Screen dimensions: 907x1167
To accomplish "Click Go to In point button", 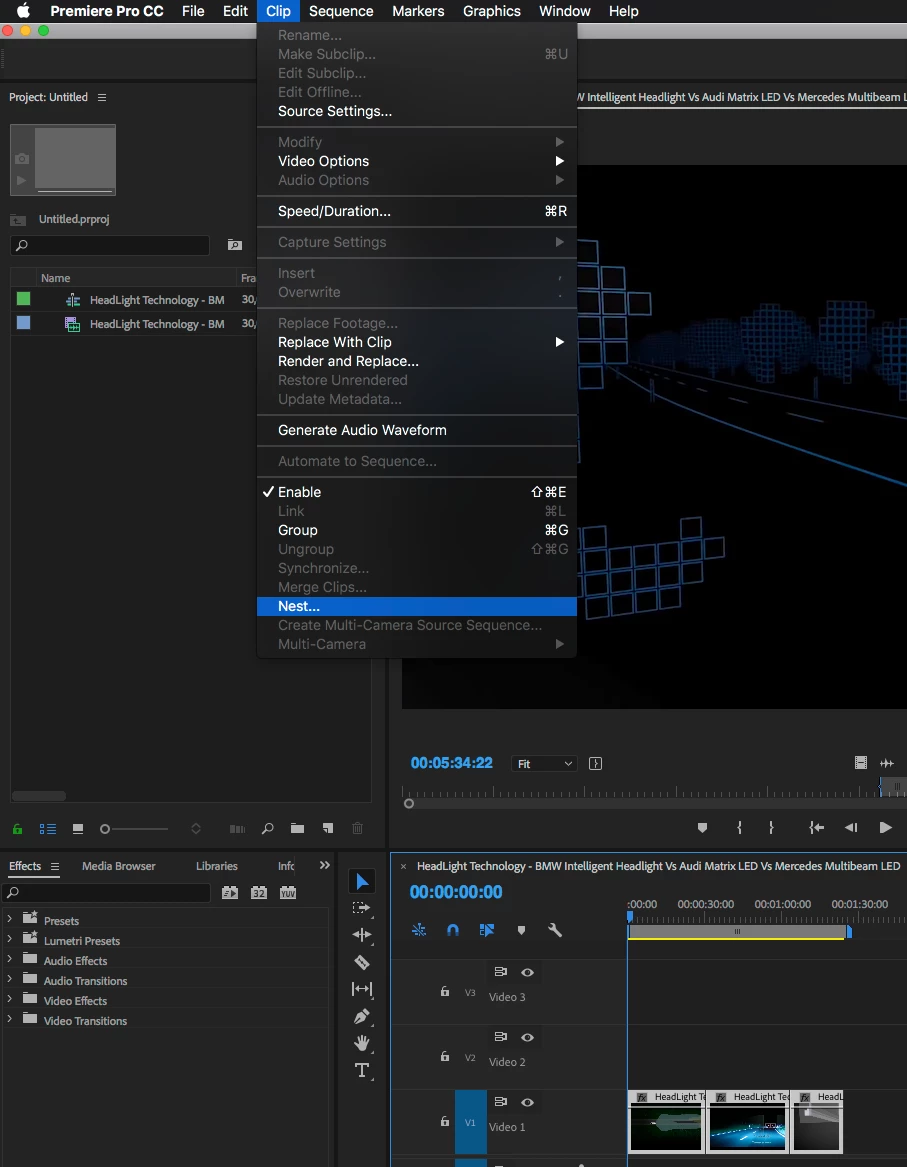I will click(816, 828).
